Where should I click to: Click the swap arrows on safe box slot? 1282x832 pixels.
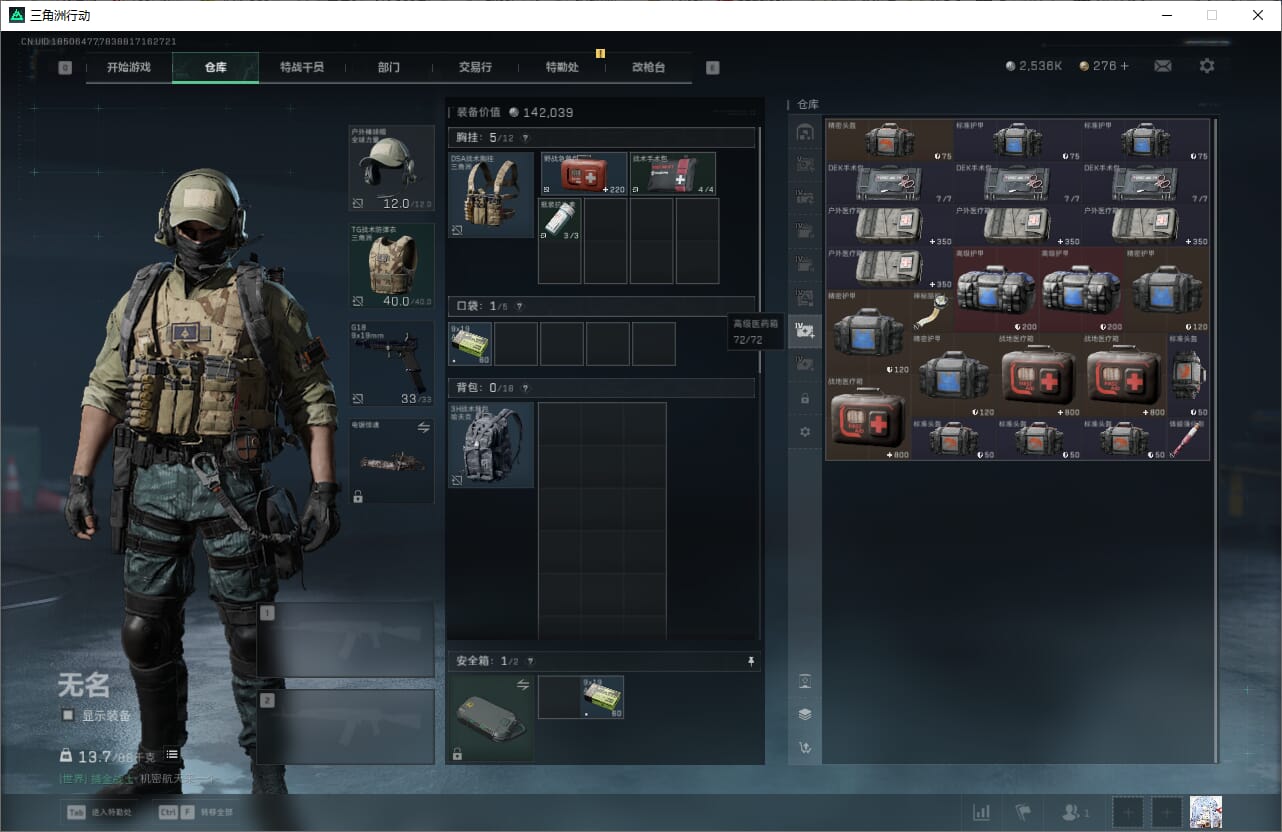(522, 684)
